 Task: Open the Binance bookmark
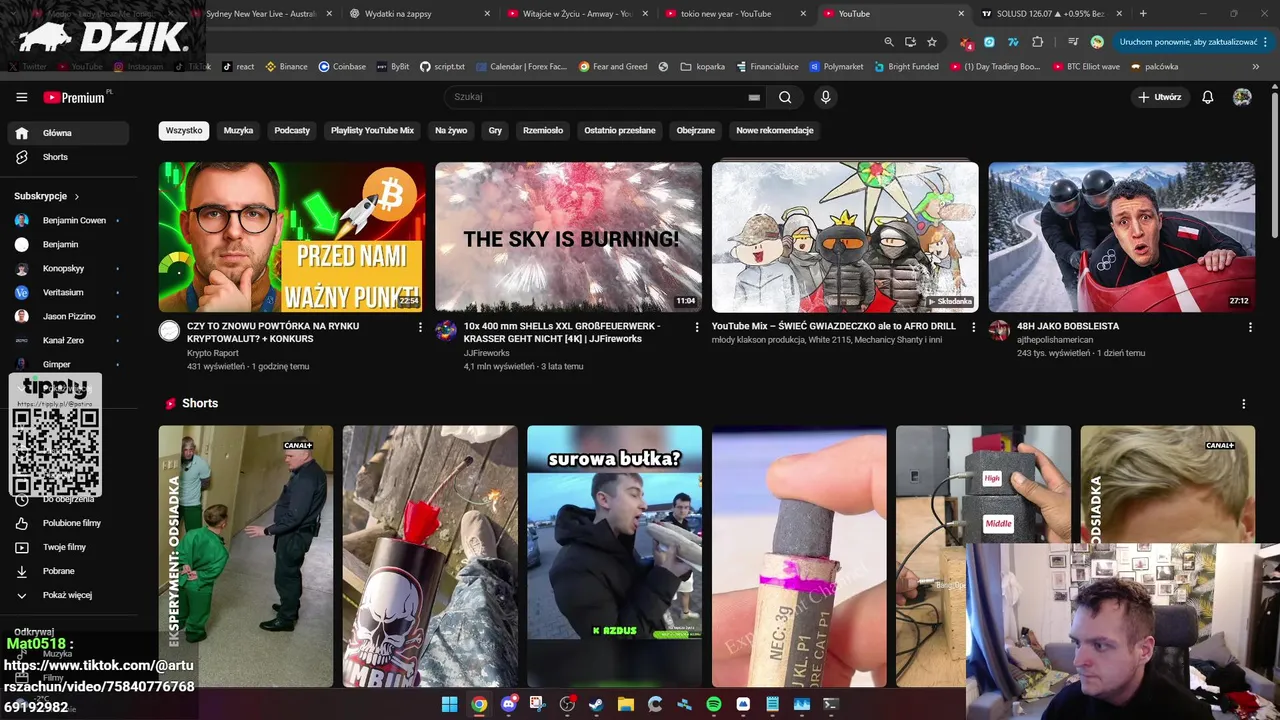coord(286,67)
